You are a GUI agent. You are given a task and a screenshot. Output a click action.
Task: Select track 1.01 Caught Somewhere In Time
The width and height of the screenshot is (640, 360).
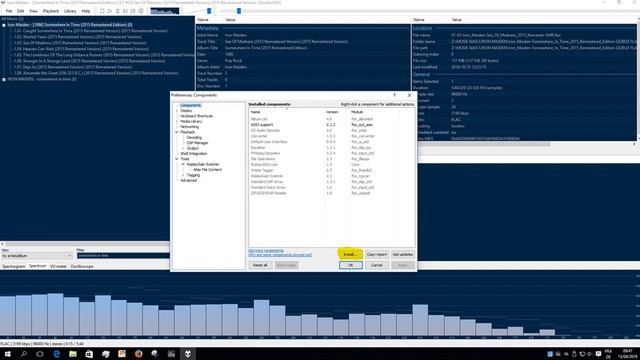[91, 31]
